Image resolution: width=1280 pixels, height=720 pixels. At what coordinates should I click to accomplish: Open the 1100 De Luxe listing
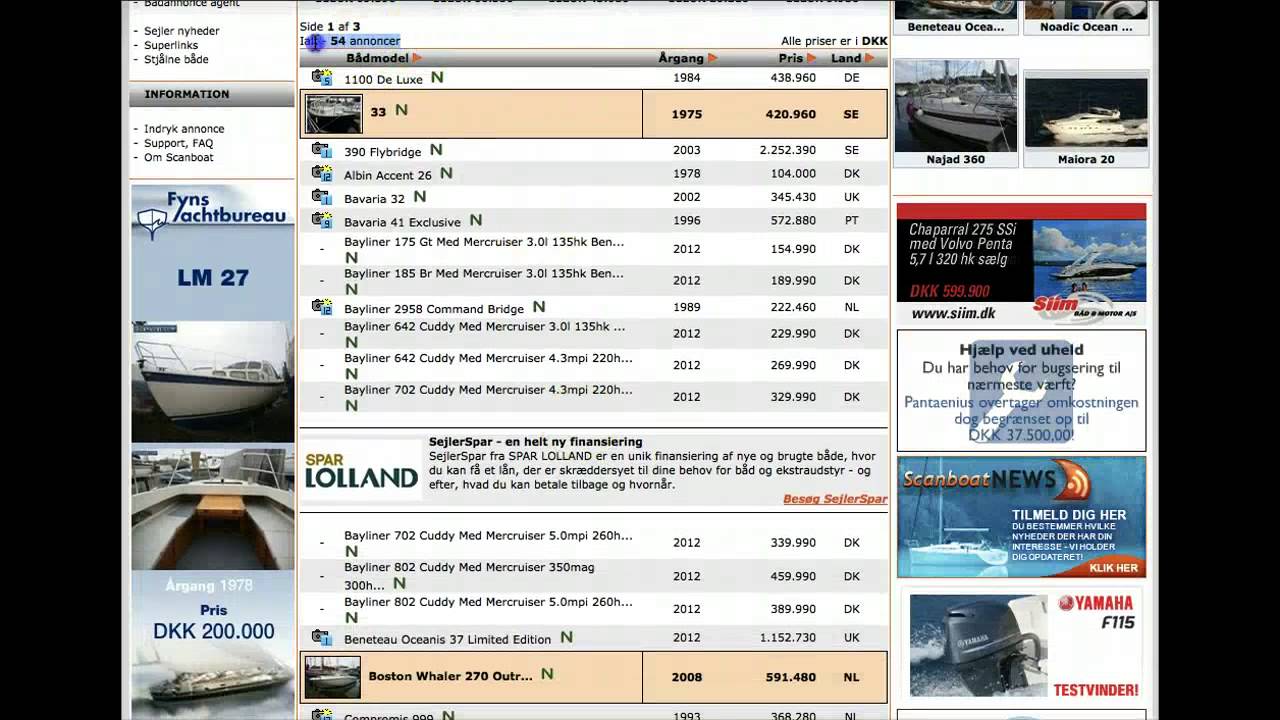point(383,79)
